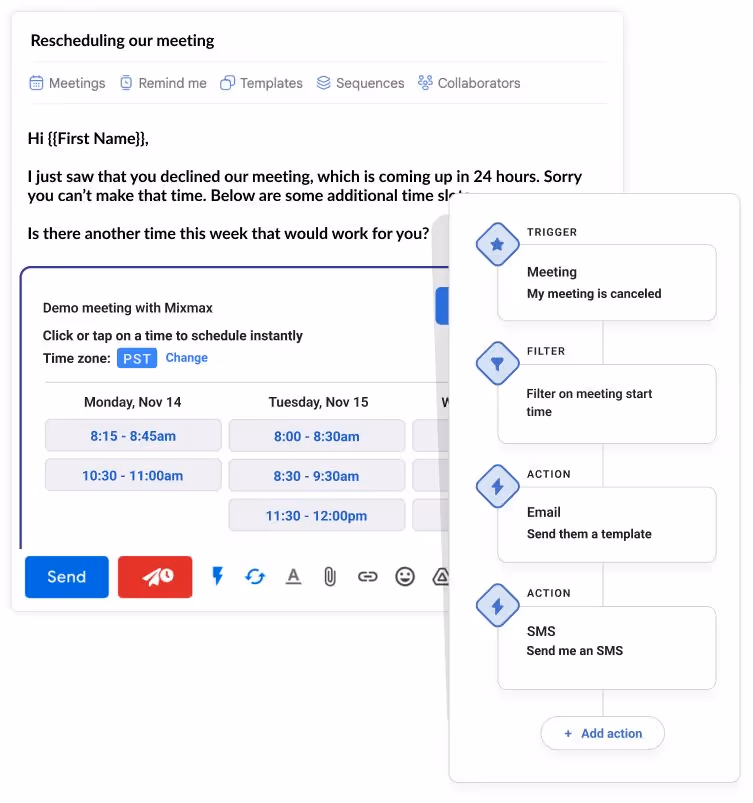Click the lightning bolt shortcuts icon
This screenshot has width=753, height=803.
pos(218,577)
